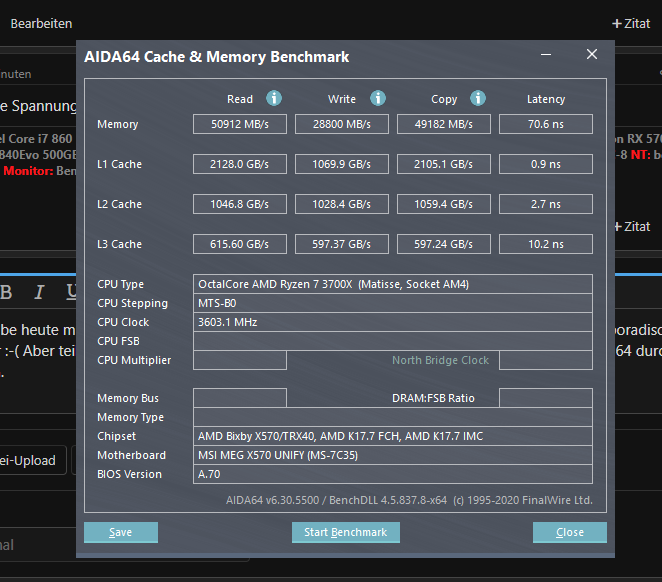Click the empty Memory Type field
This screenshot has height=582, width=662.
tap(393, 417)
